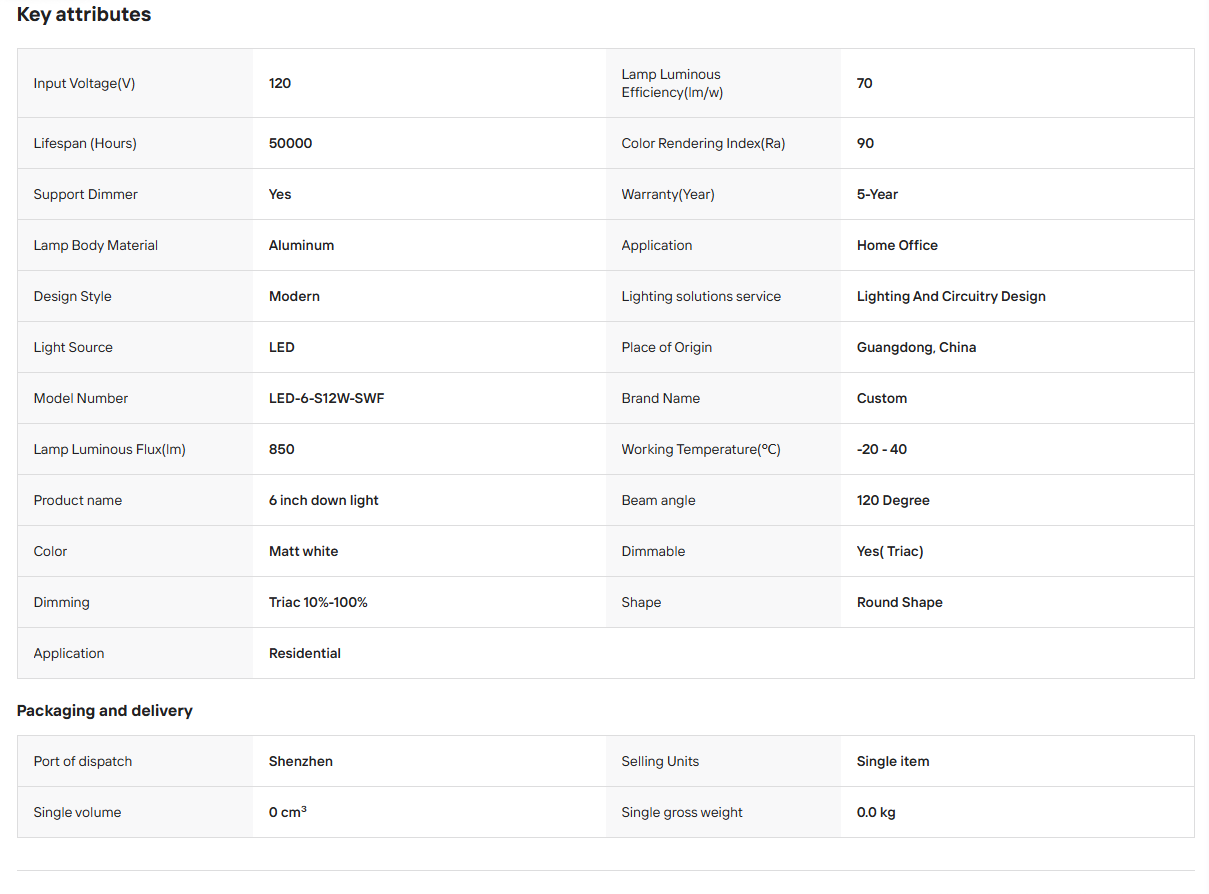Select the Residential application value

(x=305, y=653)
